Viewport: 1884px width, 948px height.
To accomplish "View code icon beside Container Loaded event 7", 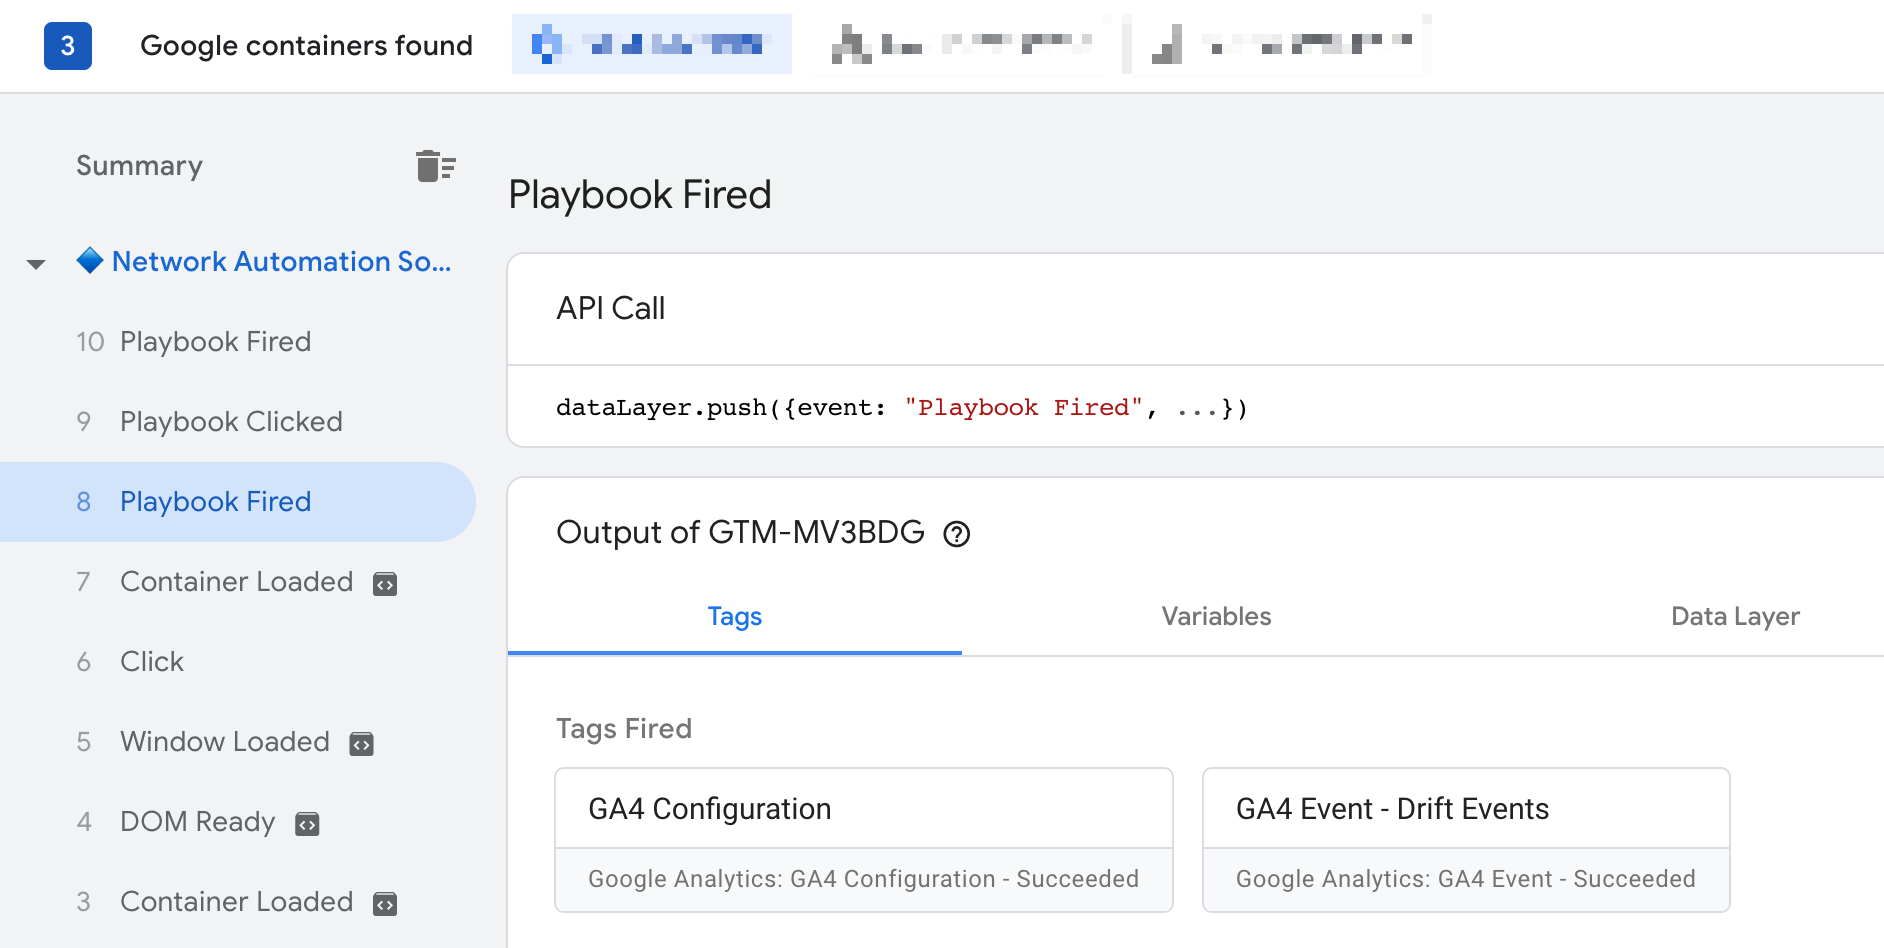I will [x=385, y=584].
